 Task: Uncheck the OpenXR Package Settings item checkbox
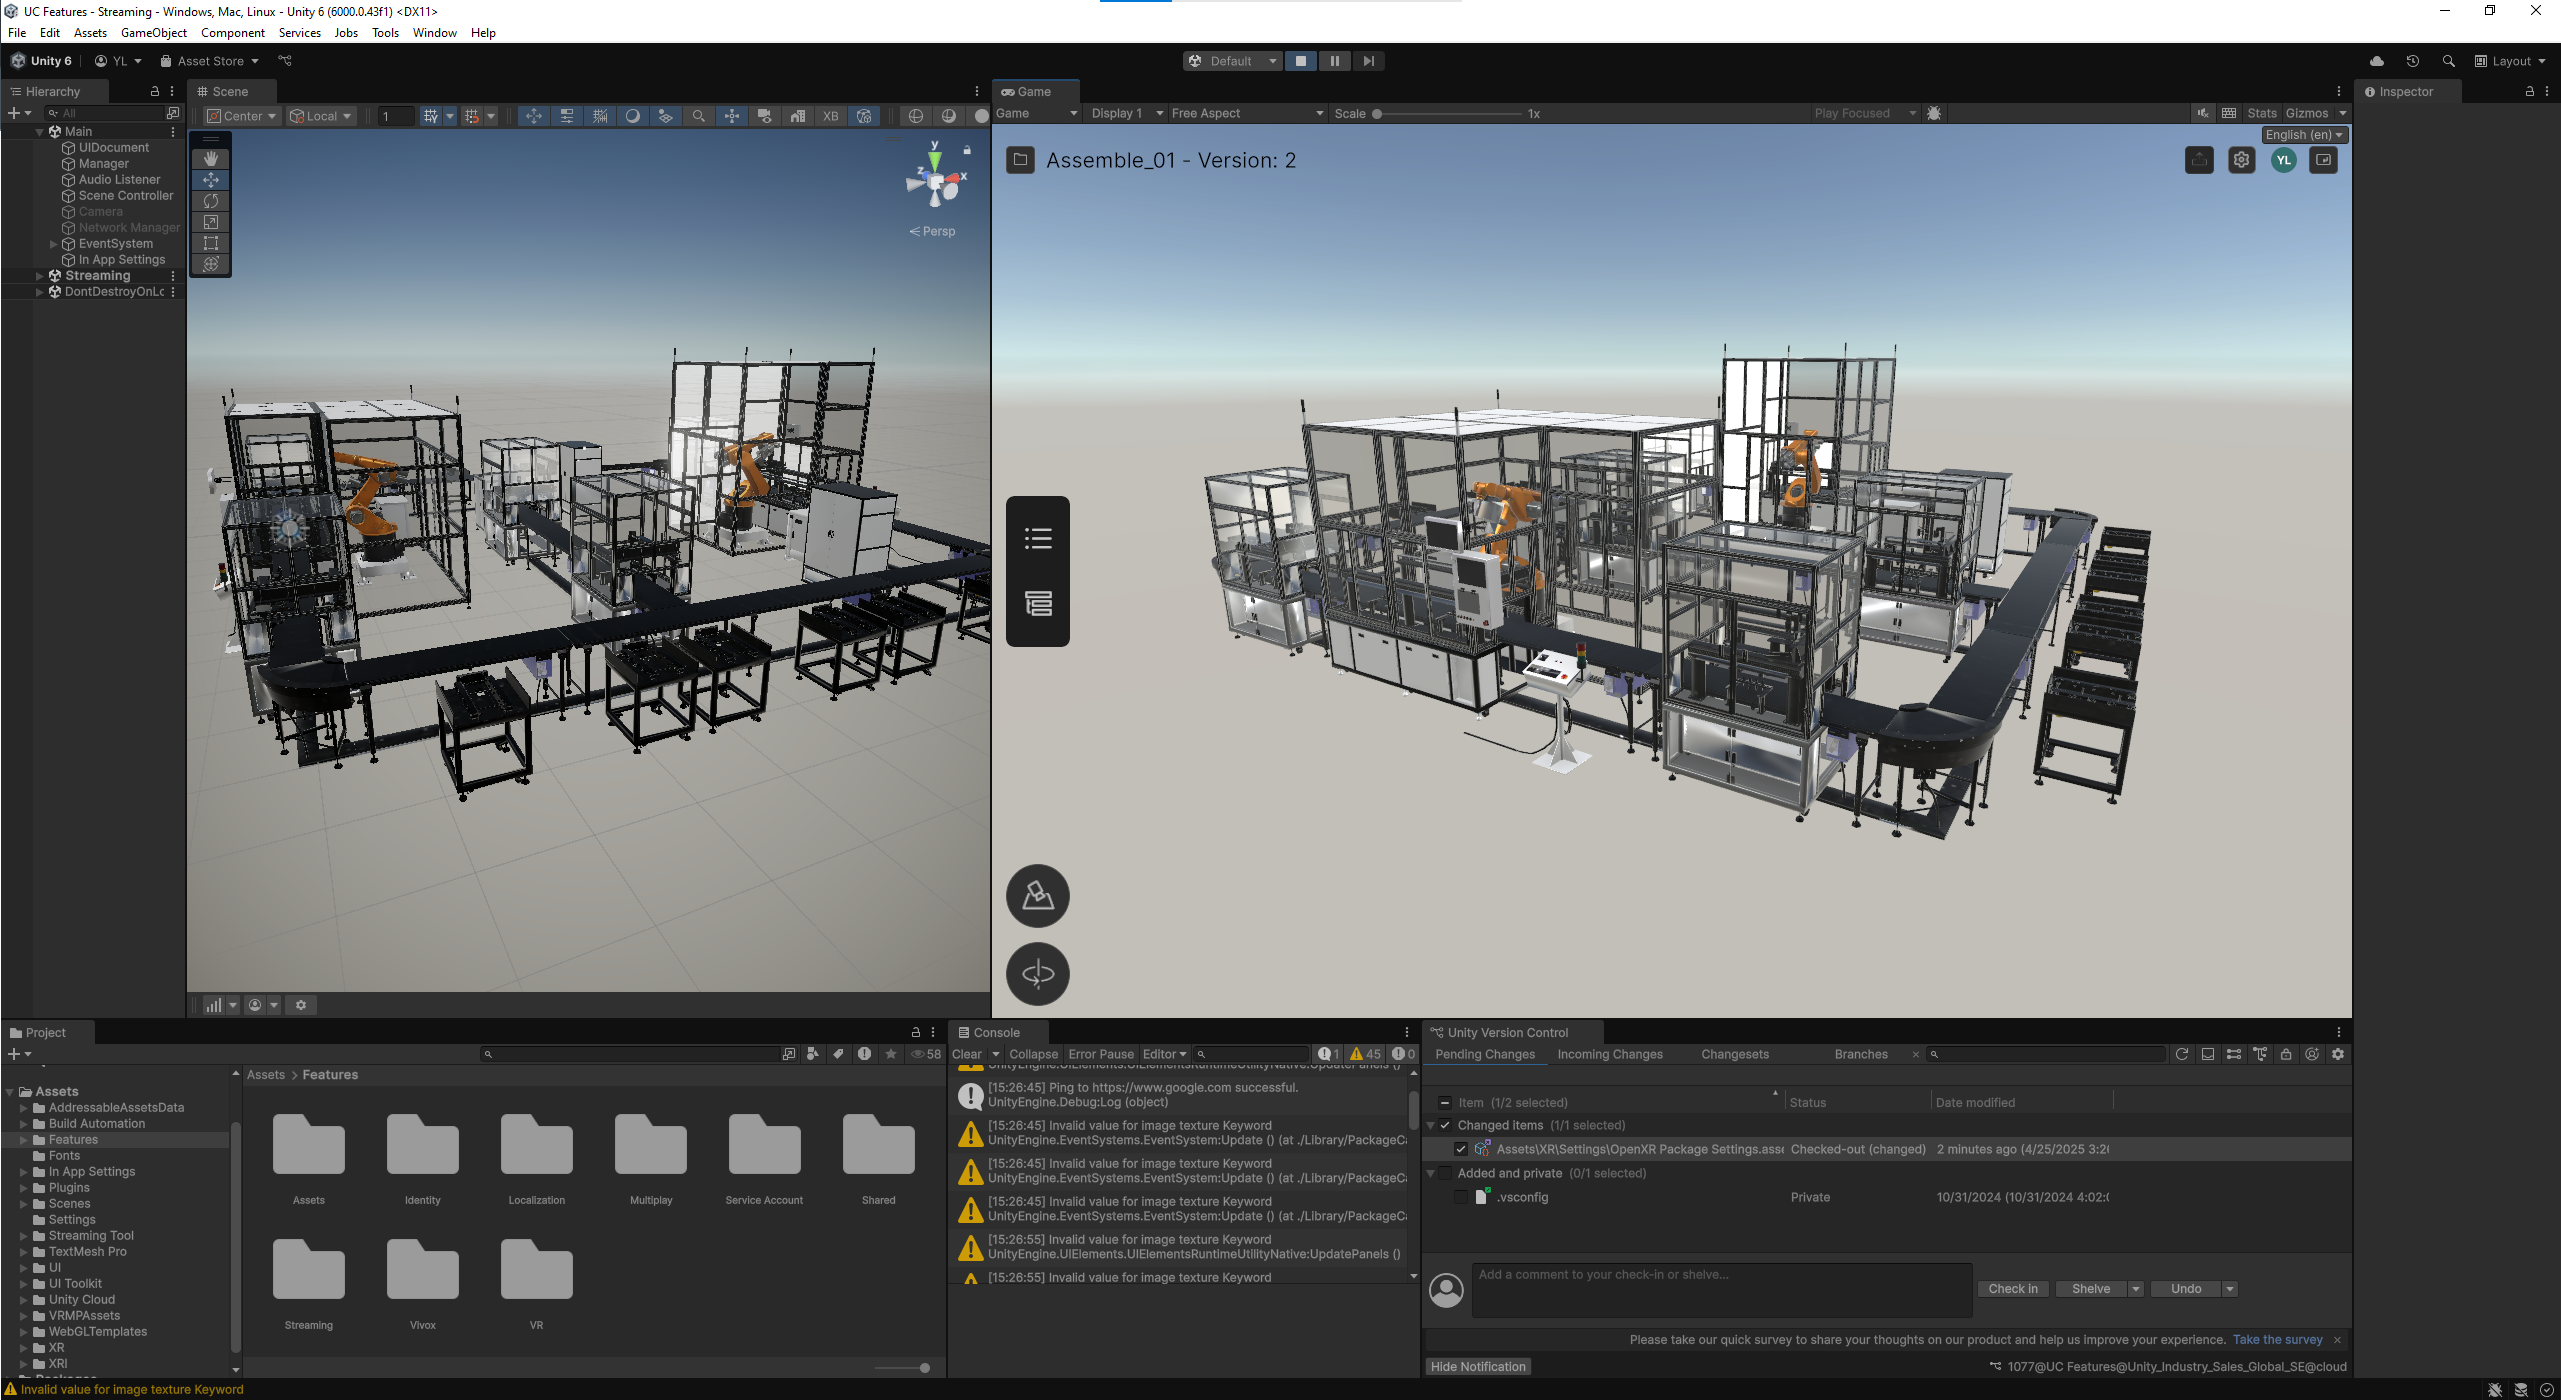click(x=1461, y=1149)
